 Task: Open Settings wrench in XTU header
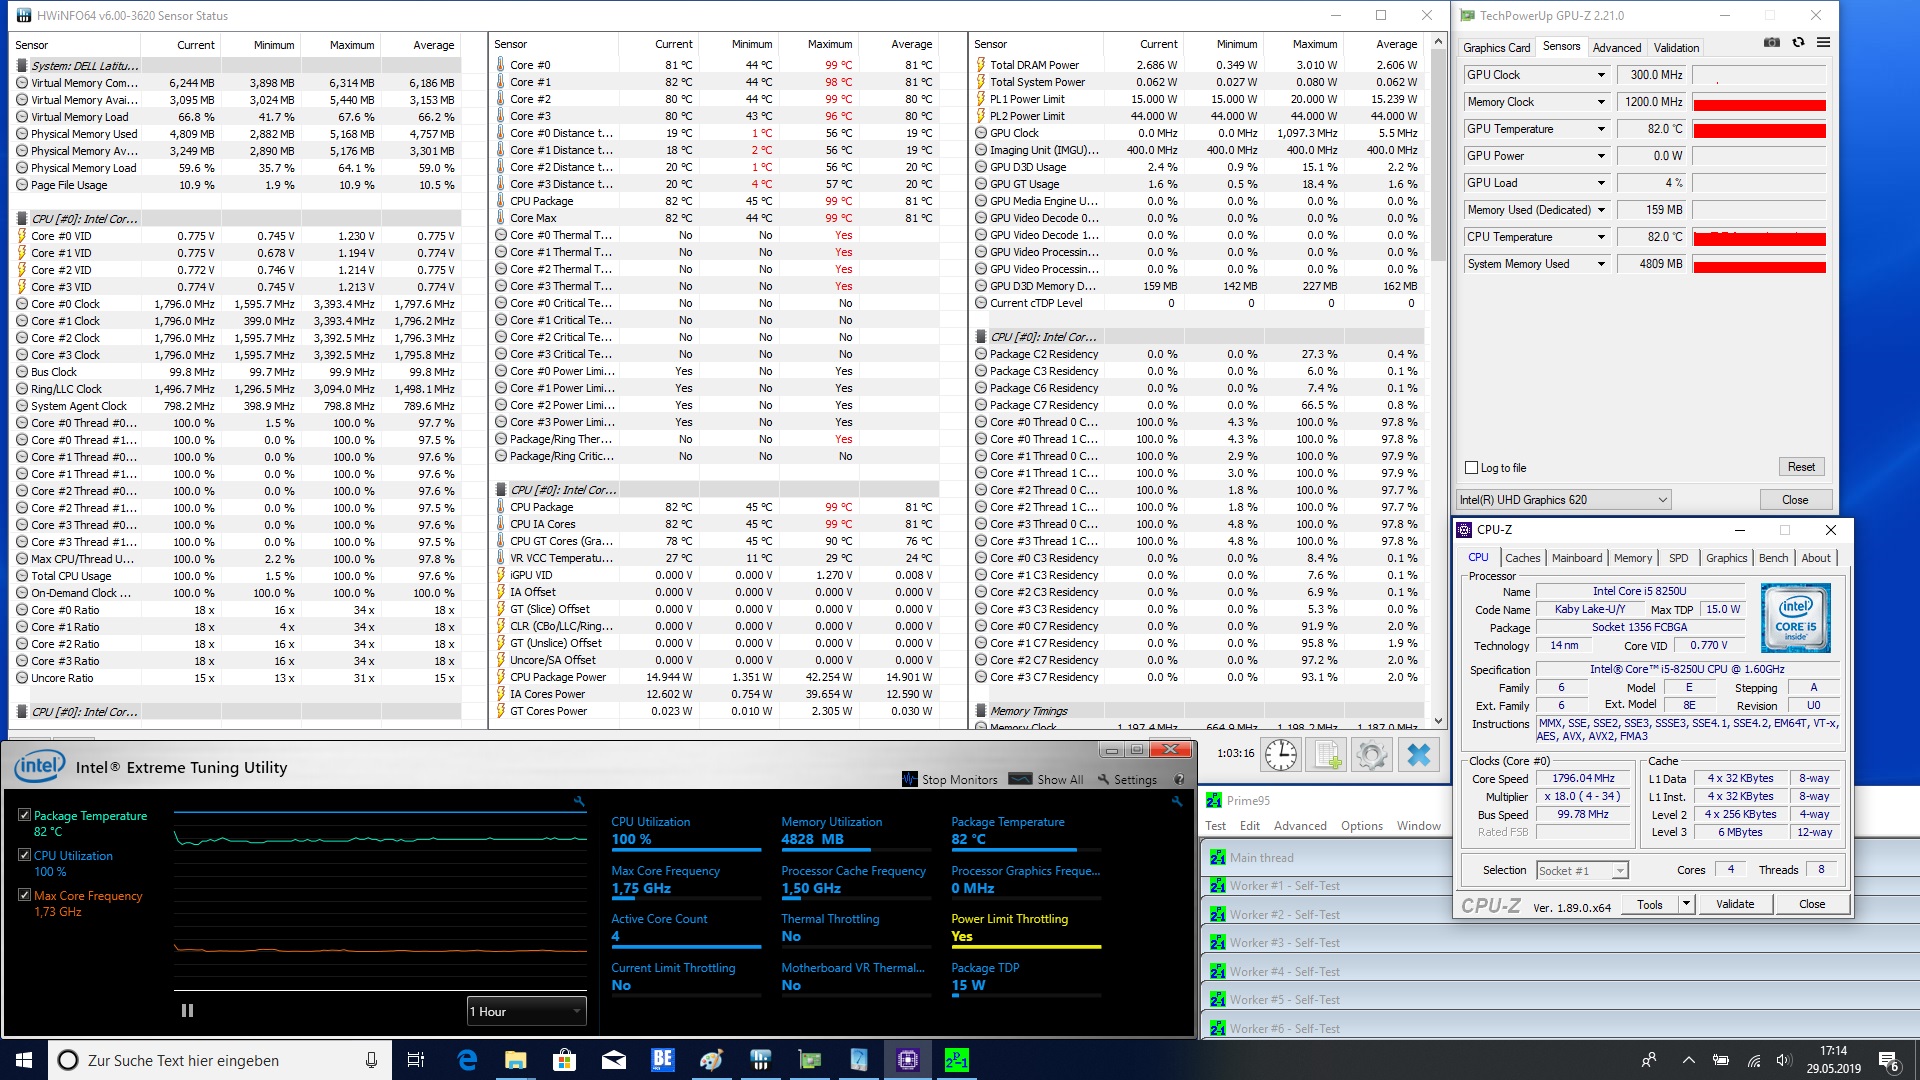click(1104, 780)
